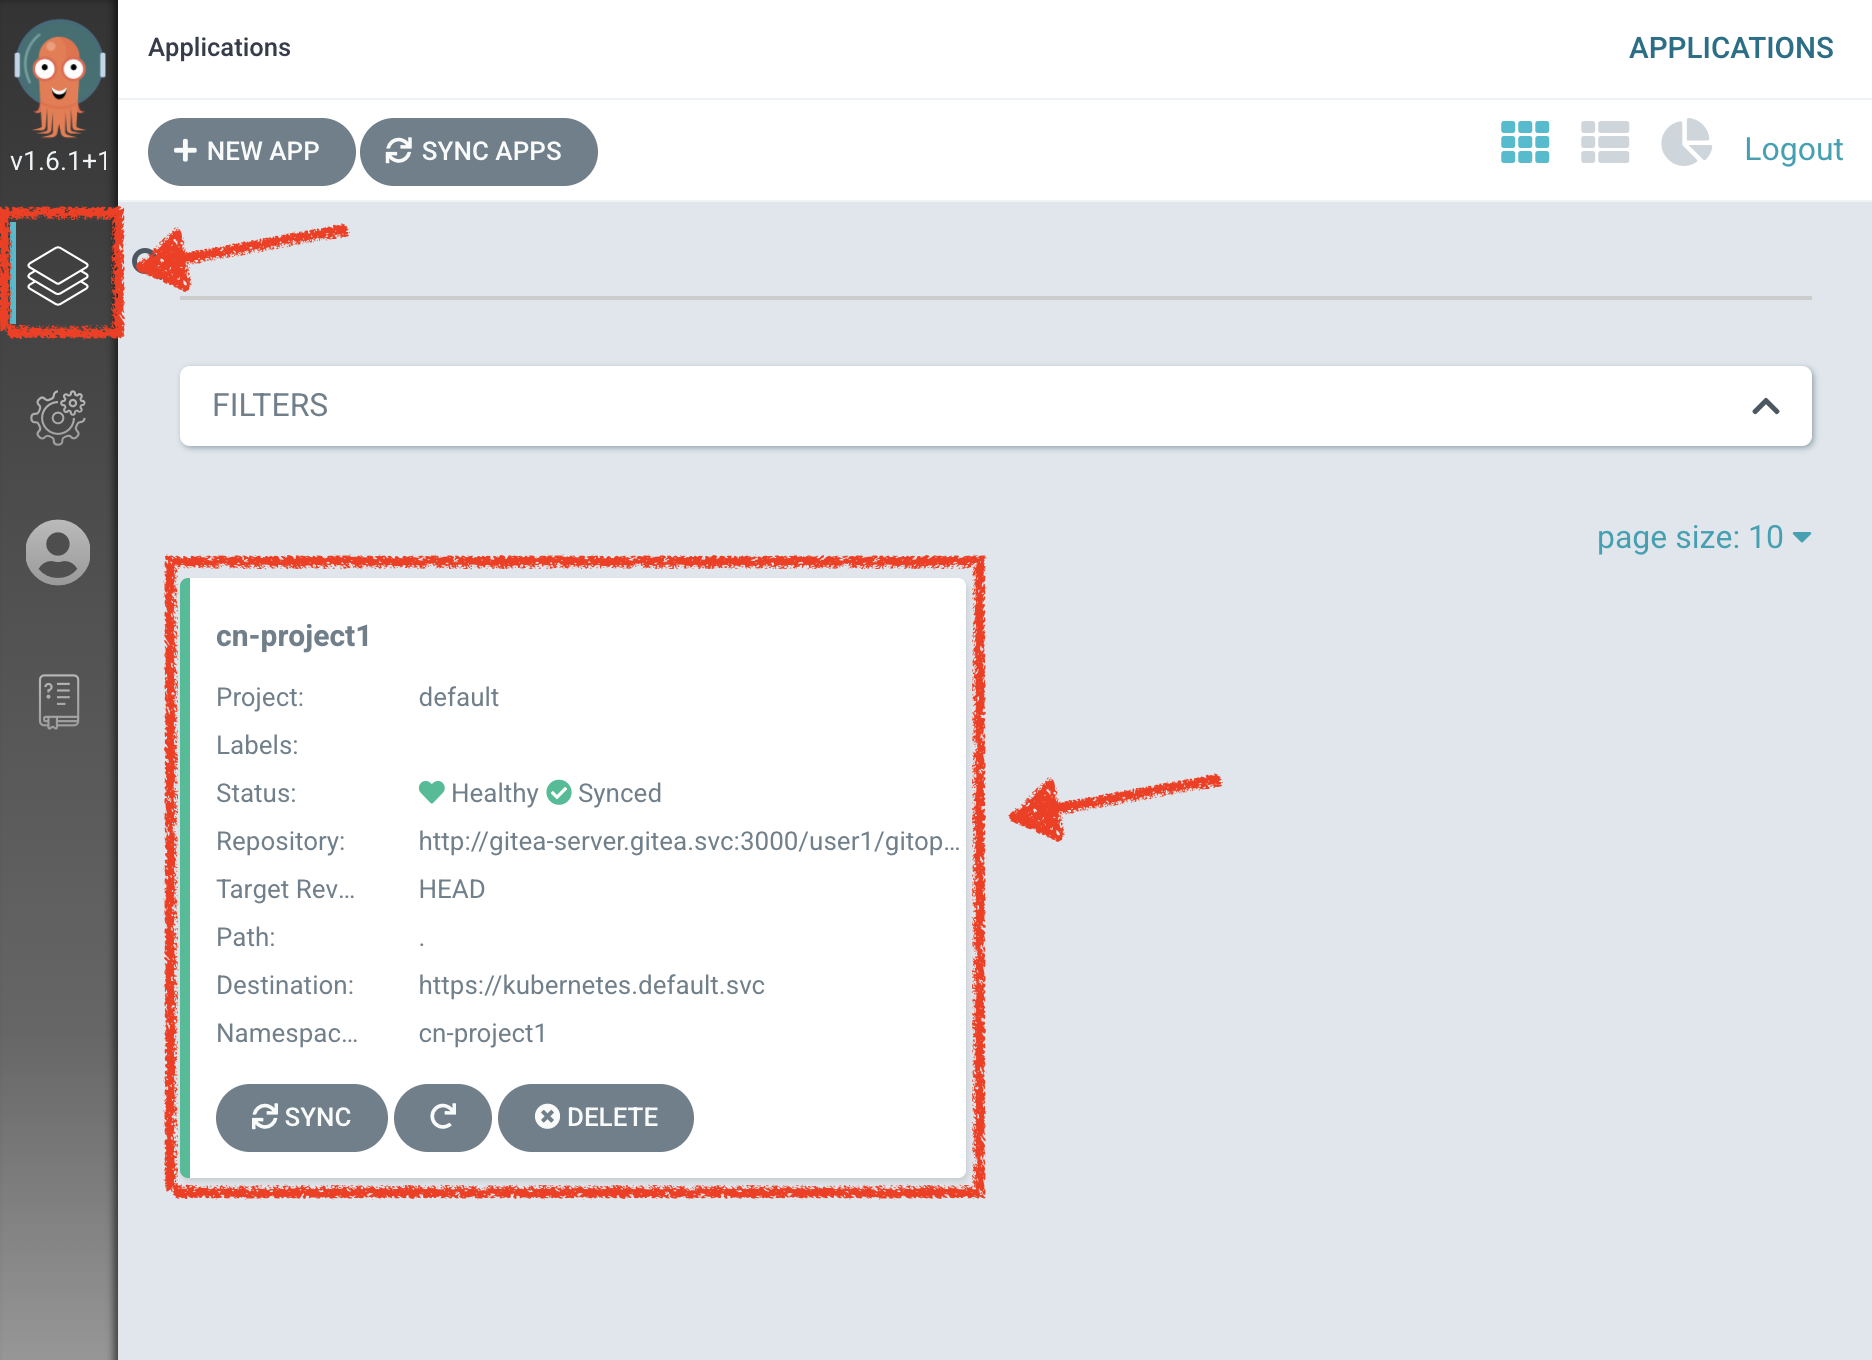Click the Logout link
The width and height of the screenshot is (1872, 1360).
pos(1793,149)
